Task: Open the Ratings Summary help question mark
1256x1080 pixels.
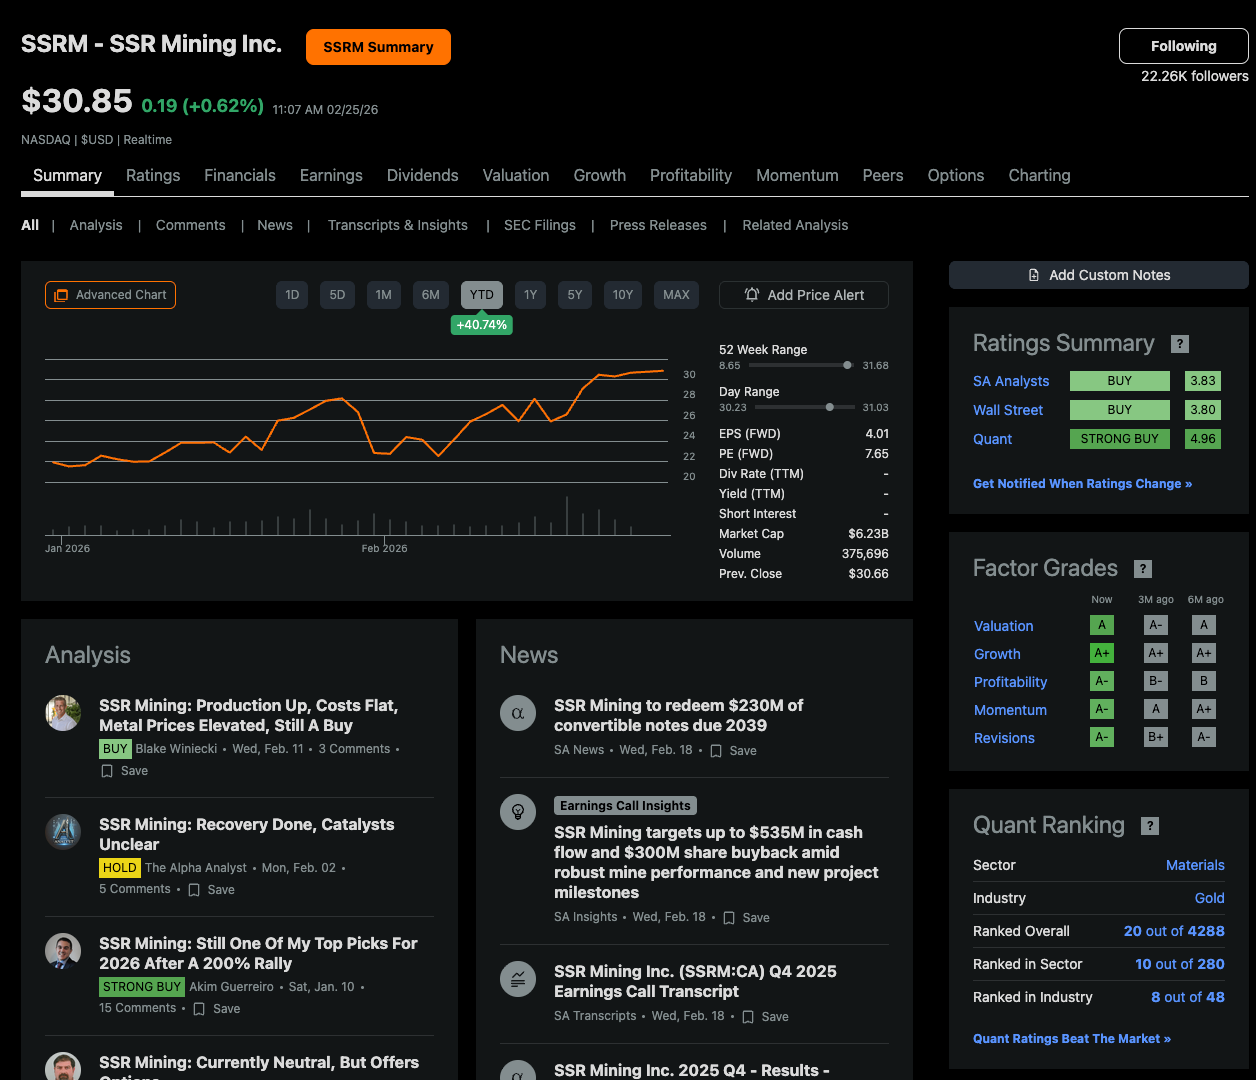Action: pos(1180,344)
